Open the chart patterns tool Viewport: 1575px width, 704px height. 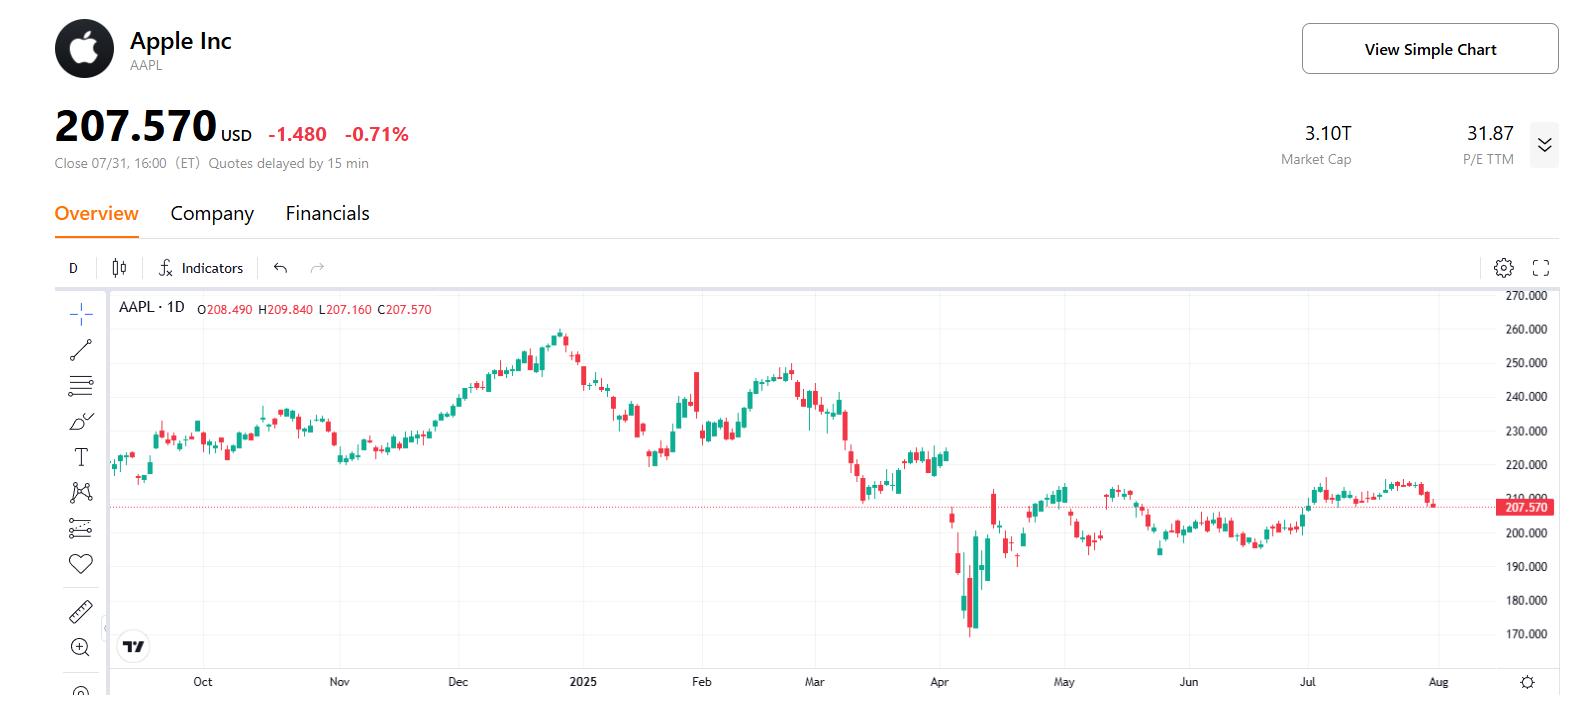[x=81, y=492]
